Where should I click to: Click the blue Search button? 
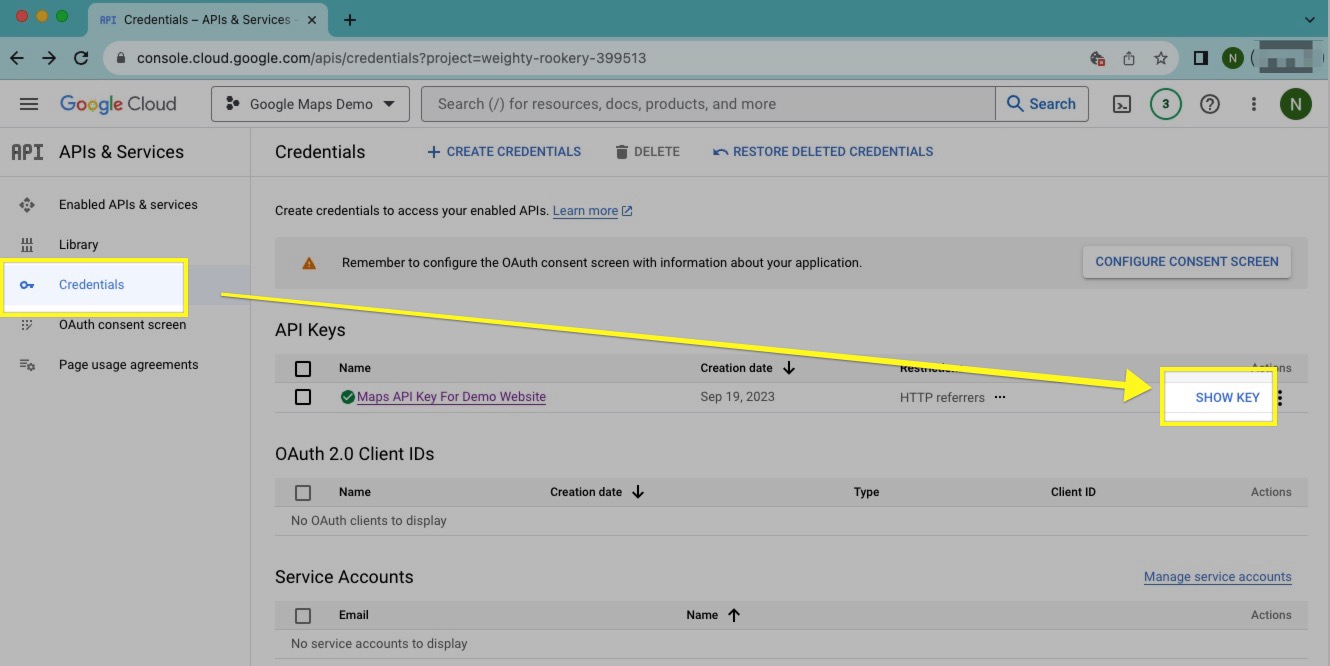[x=1041, y=104]
